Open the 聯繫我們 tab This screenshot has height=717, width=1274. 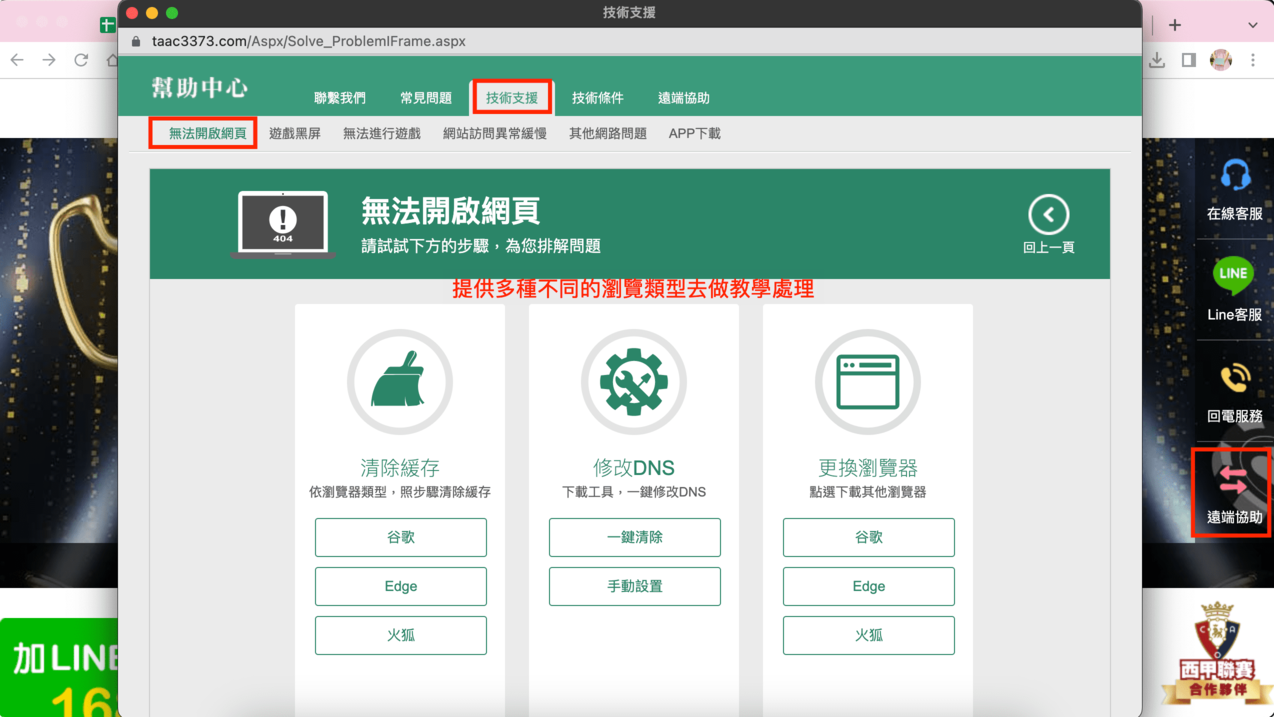(x=340, y=98)
